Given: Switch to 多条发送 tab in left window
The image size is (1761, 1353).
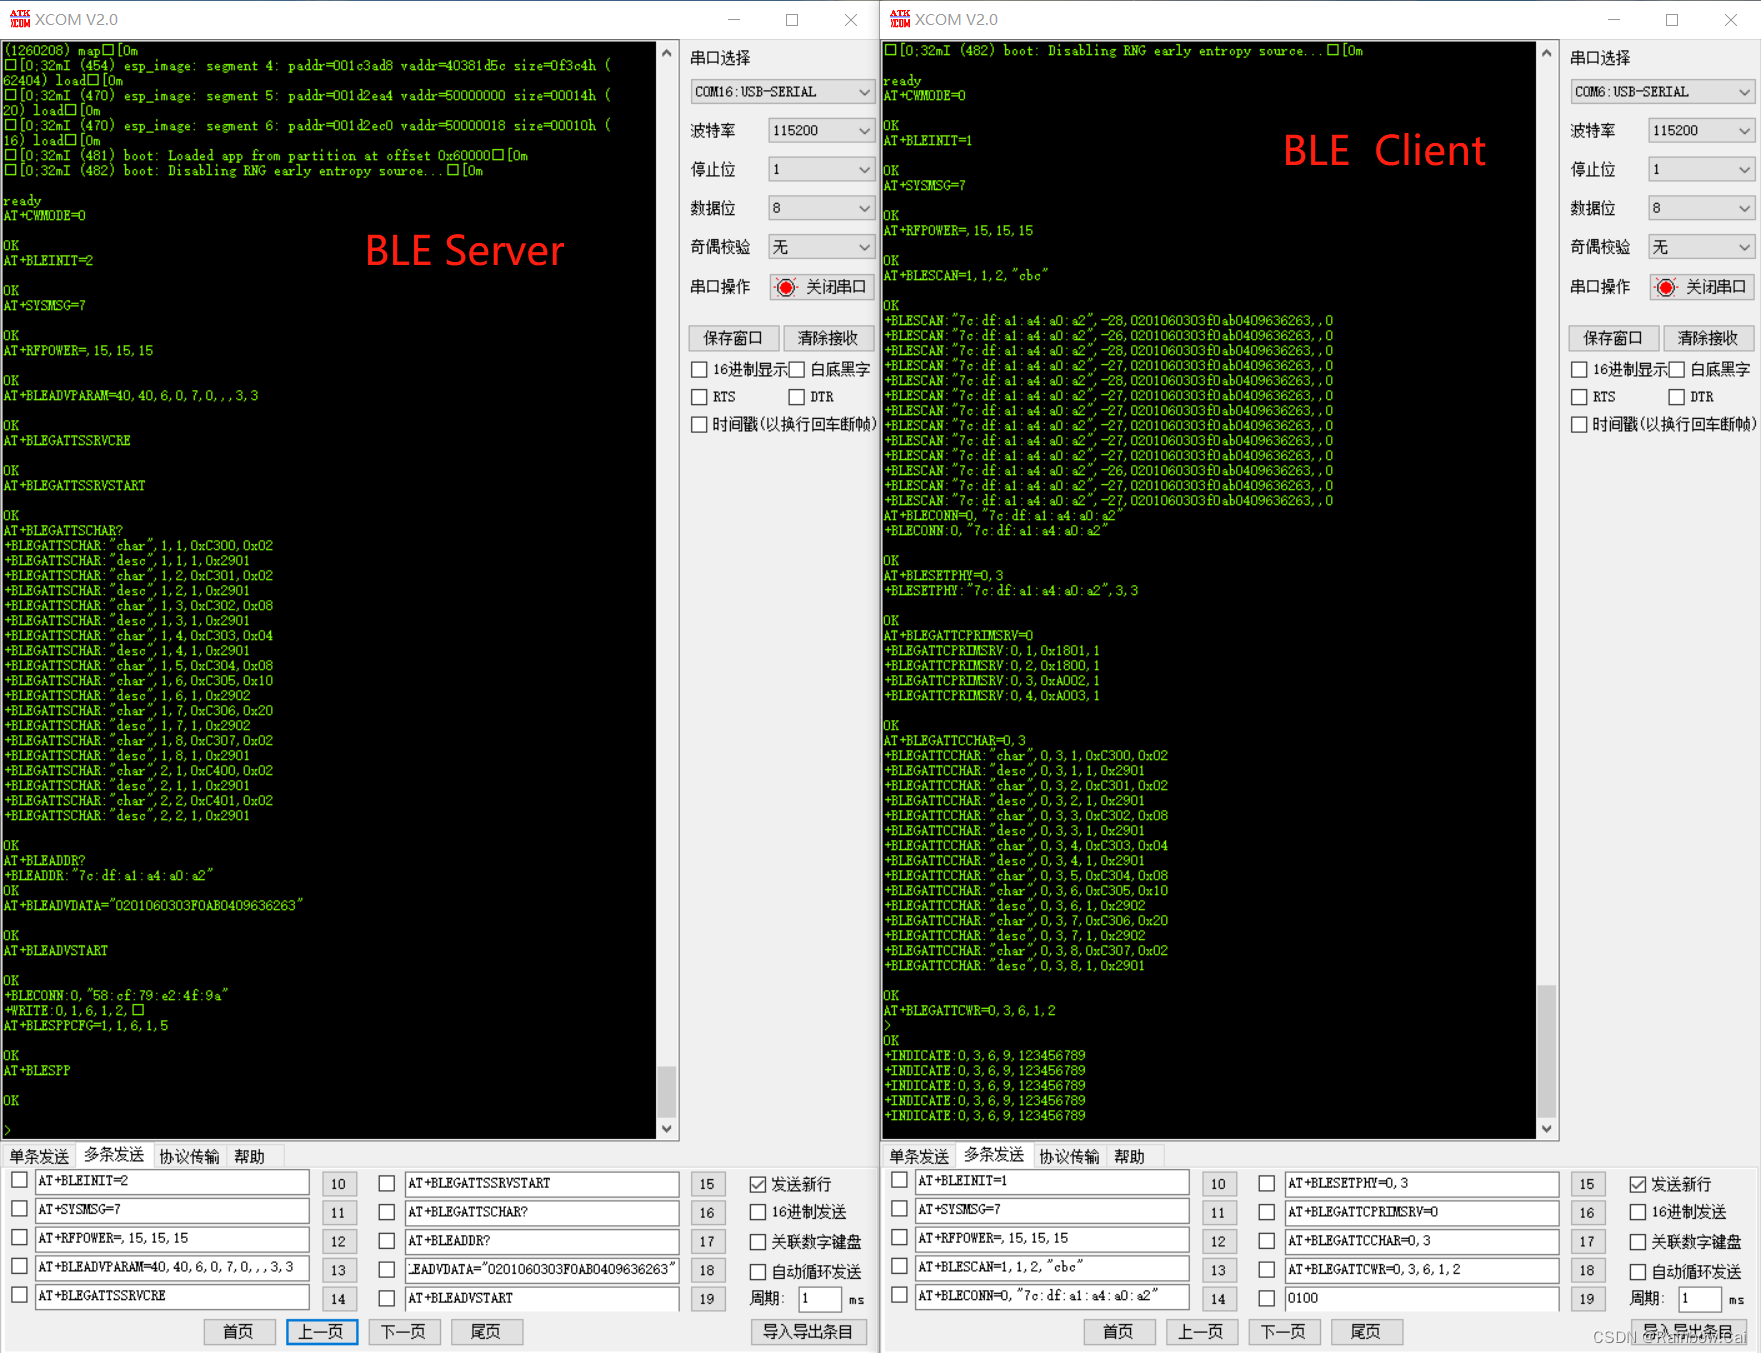Looking at the screenshot, I should pos(114,1155).
